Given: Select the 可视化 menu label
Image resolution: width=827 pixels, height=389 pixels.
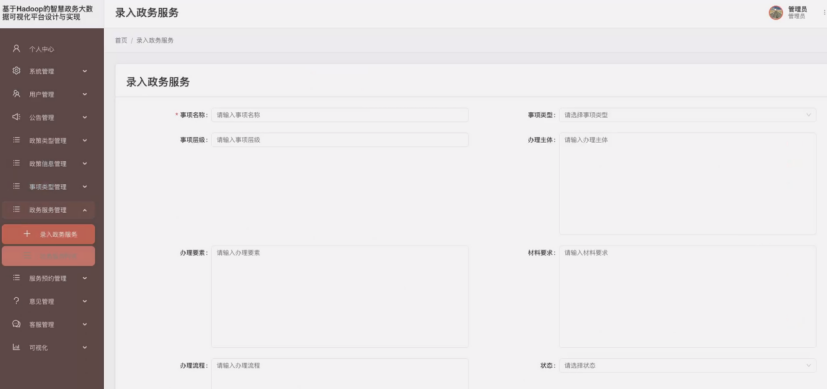Looking at the screenshot, I should [x=39, y=348].
